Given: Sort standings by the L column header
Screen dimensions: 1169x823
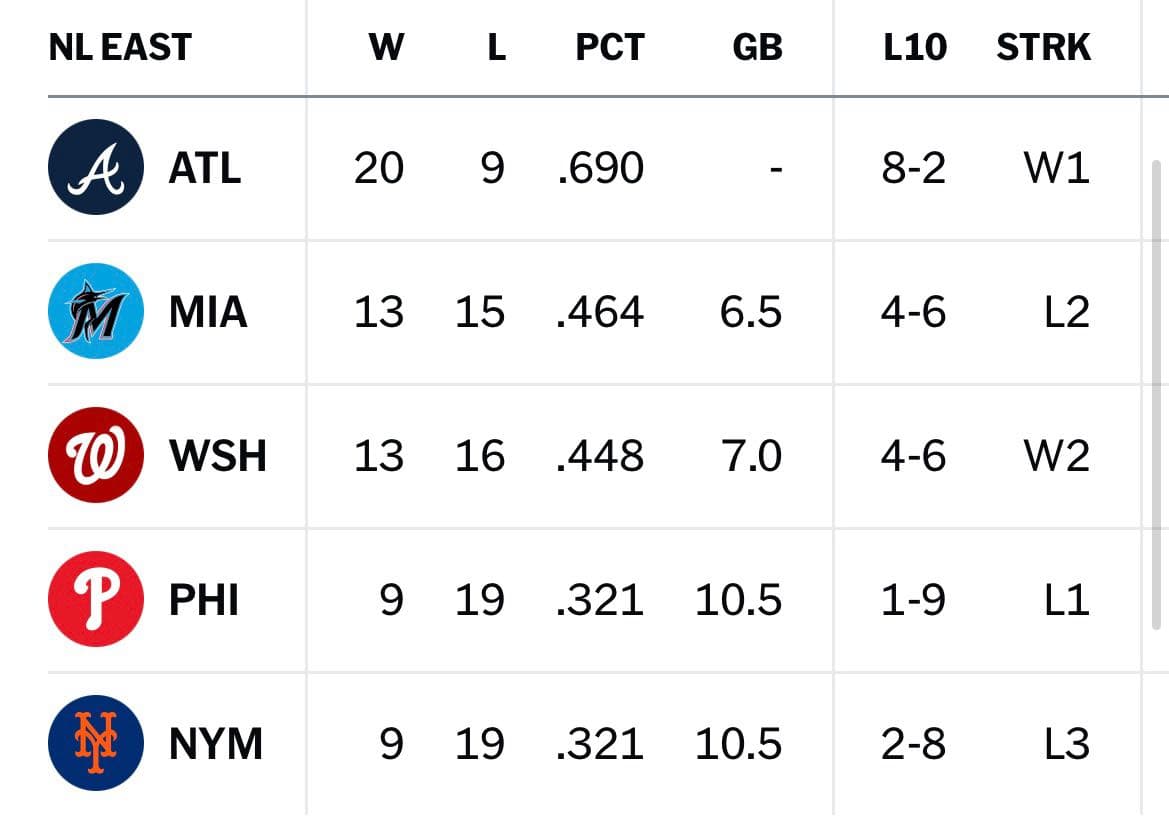Looking at the screenshot, I should (497, 47).
